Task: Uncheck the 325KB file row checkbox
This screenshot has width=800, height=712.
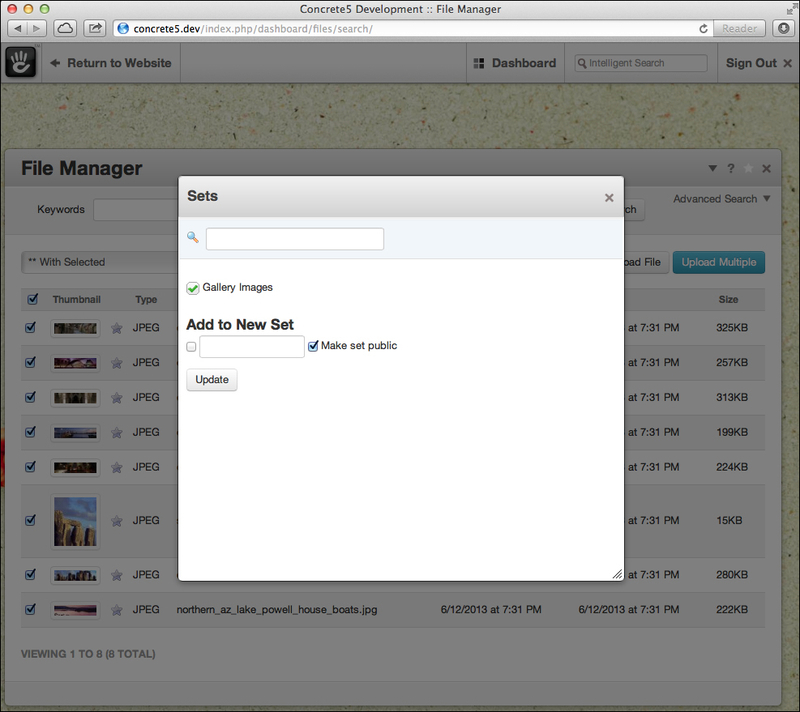Action: point(31,327)
